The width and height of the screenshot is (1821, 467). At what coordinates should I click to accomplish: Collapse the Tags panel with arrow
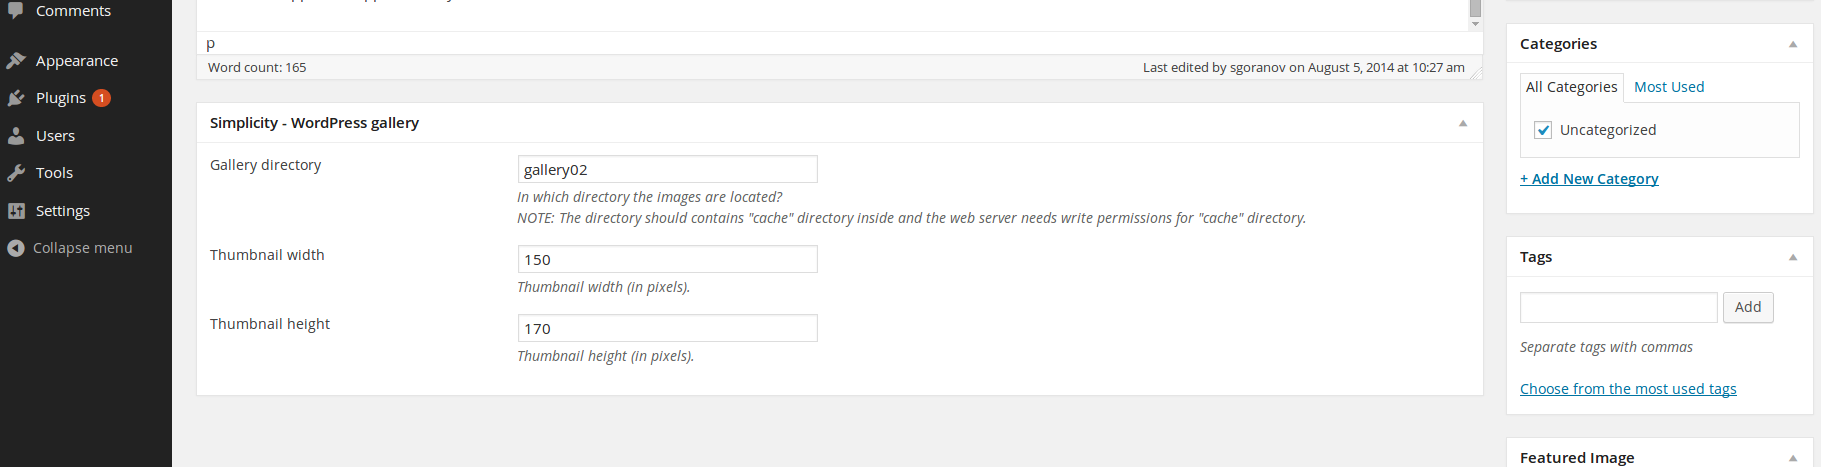pyautogui.click(x=1793, y=257)
